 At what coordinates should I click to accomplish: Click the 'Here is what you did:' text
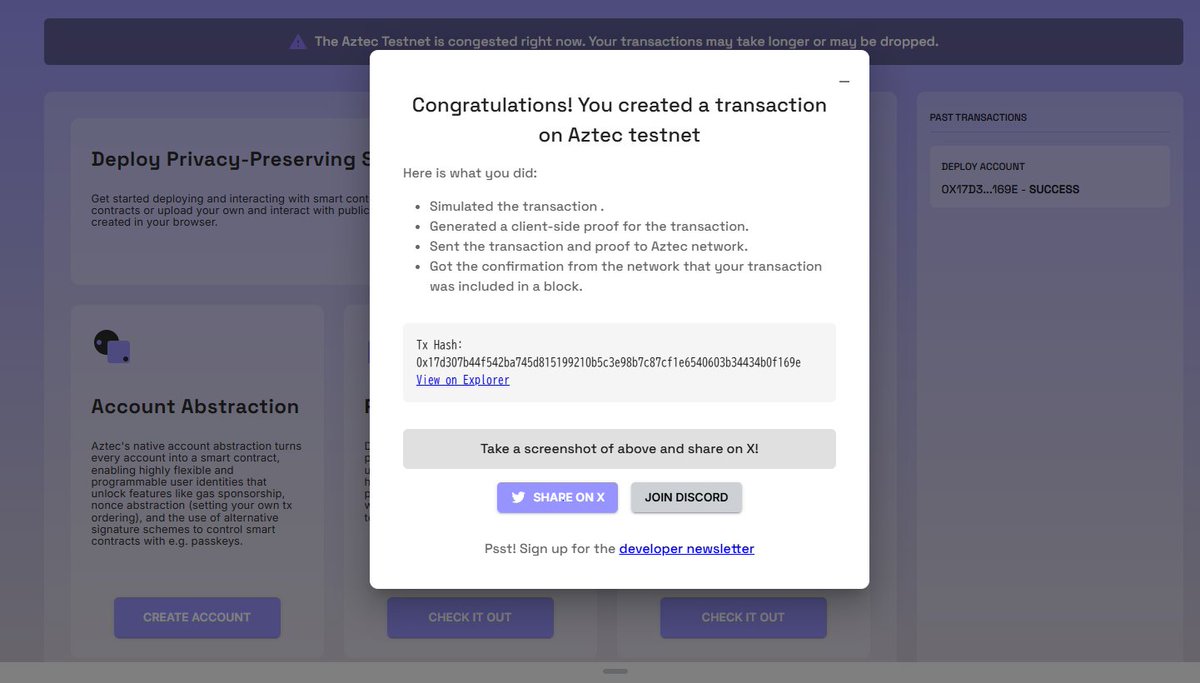point(470,173)
